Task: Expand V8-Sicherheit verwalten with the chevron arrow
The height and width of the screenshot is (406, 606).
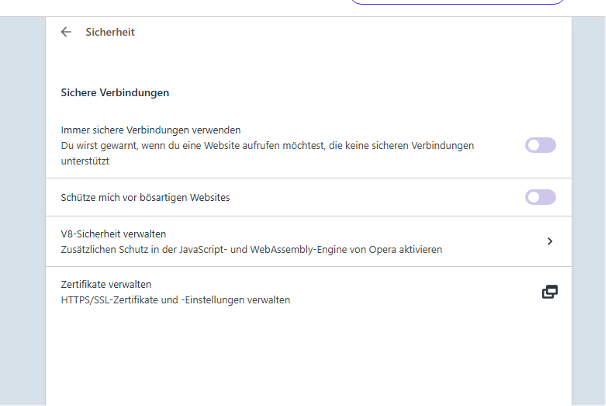Action: (550, 241)
